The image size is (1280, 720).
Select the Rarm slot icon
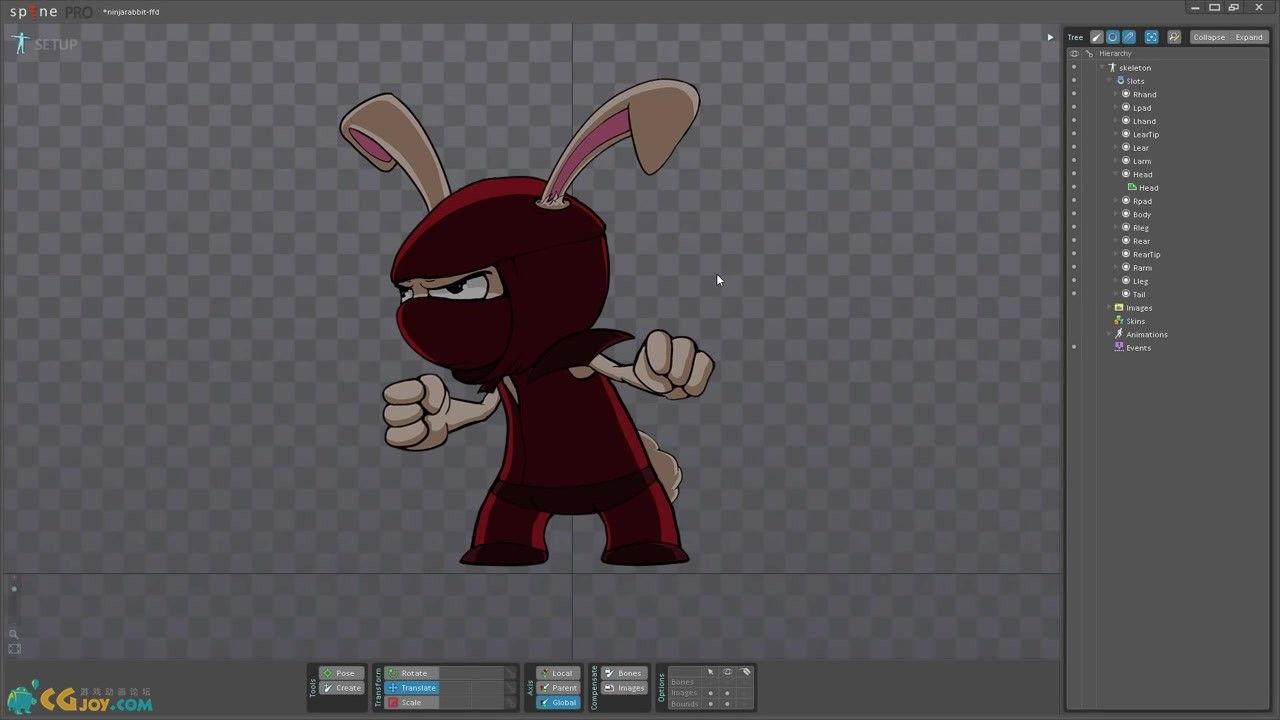coord(1126,268)
